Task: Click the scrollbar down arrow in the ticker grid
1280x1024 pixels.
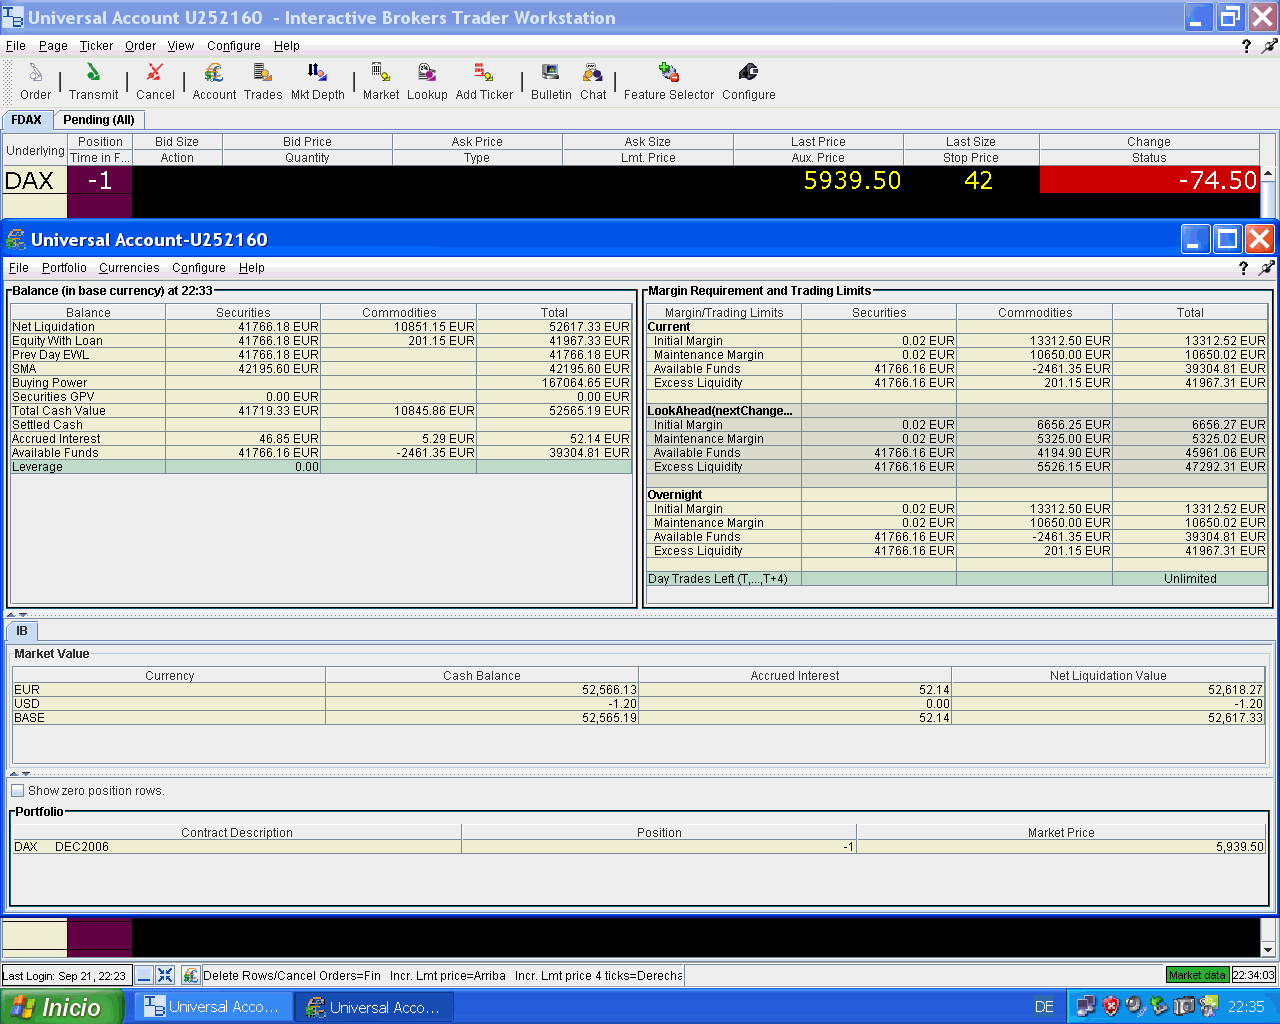Action: (x=1268, y=949)
